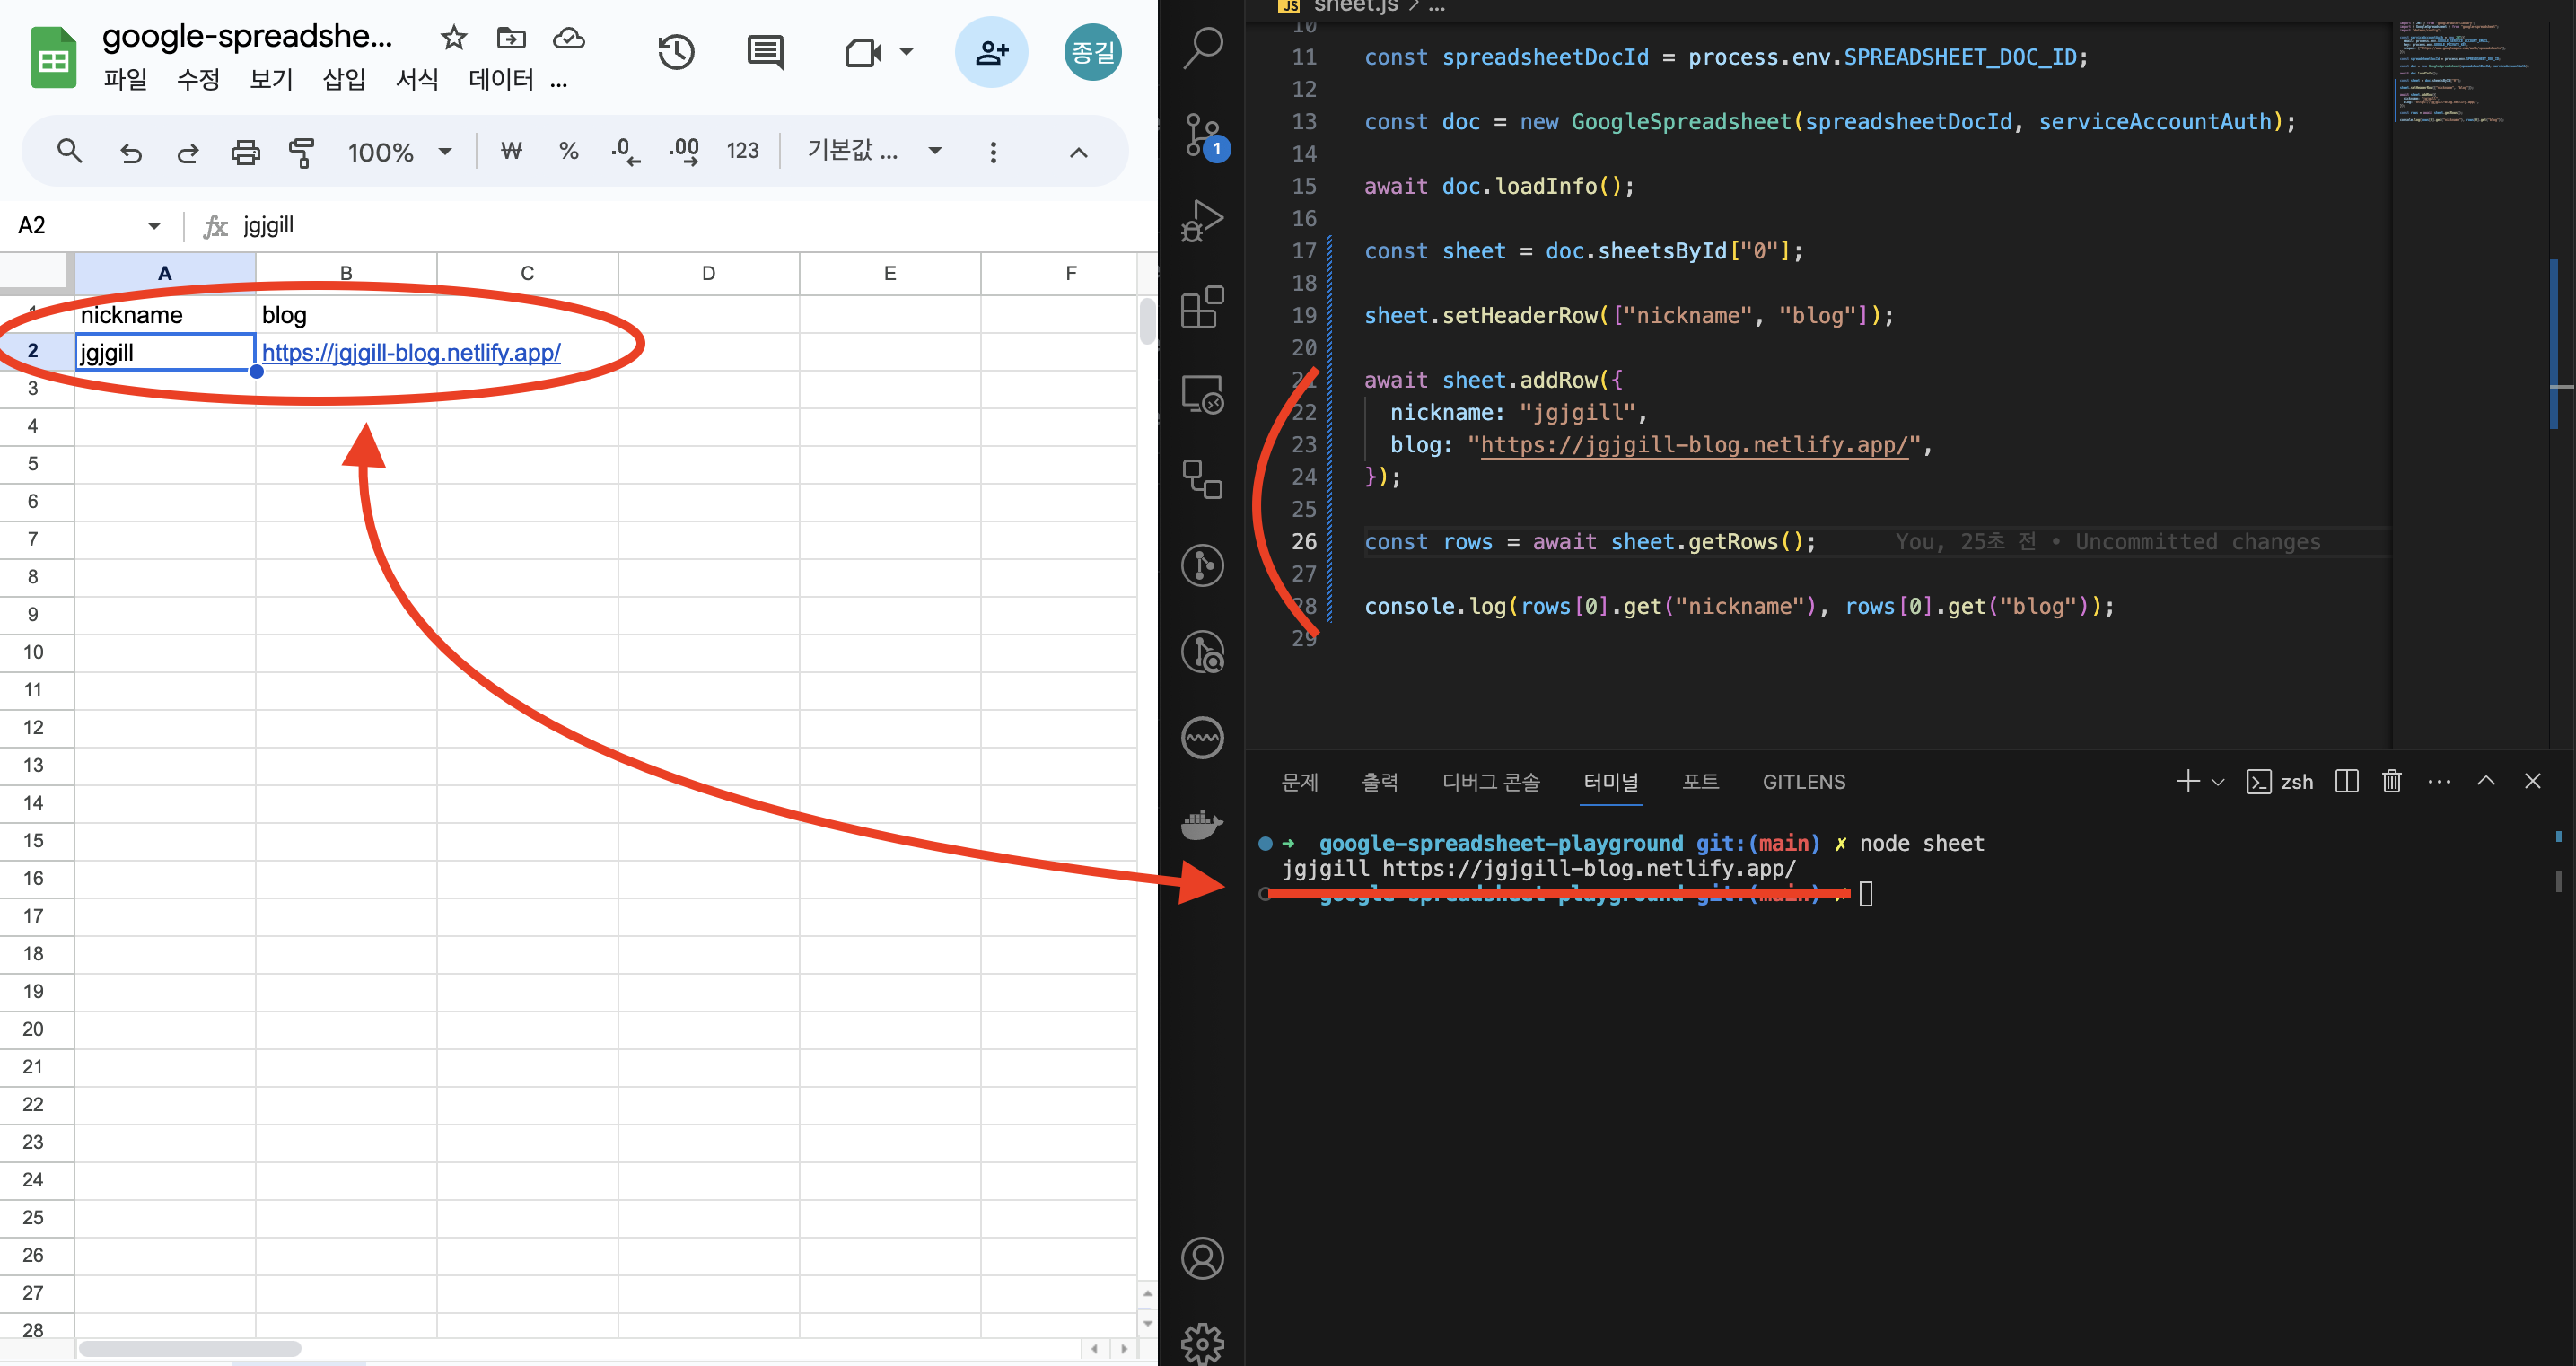2576x1366 pixels.
Task: Click the Docker whale icon in sidebar
Action: 1203,825
